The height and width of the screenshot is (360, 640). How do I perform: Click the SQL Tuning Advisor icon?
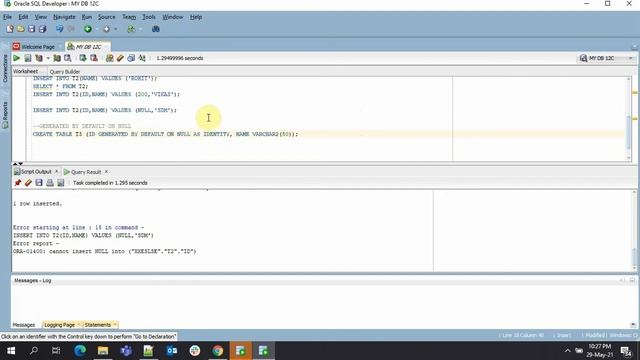point(68,58)
